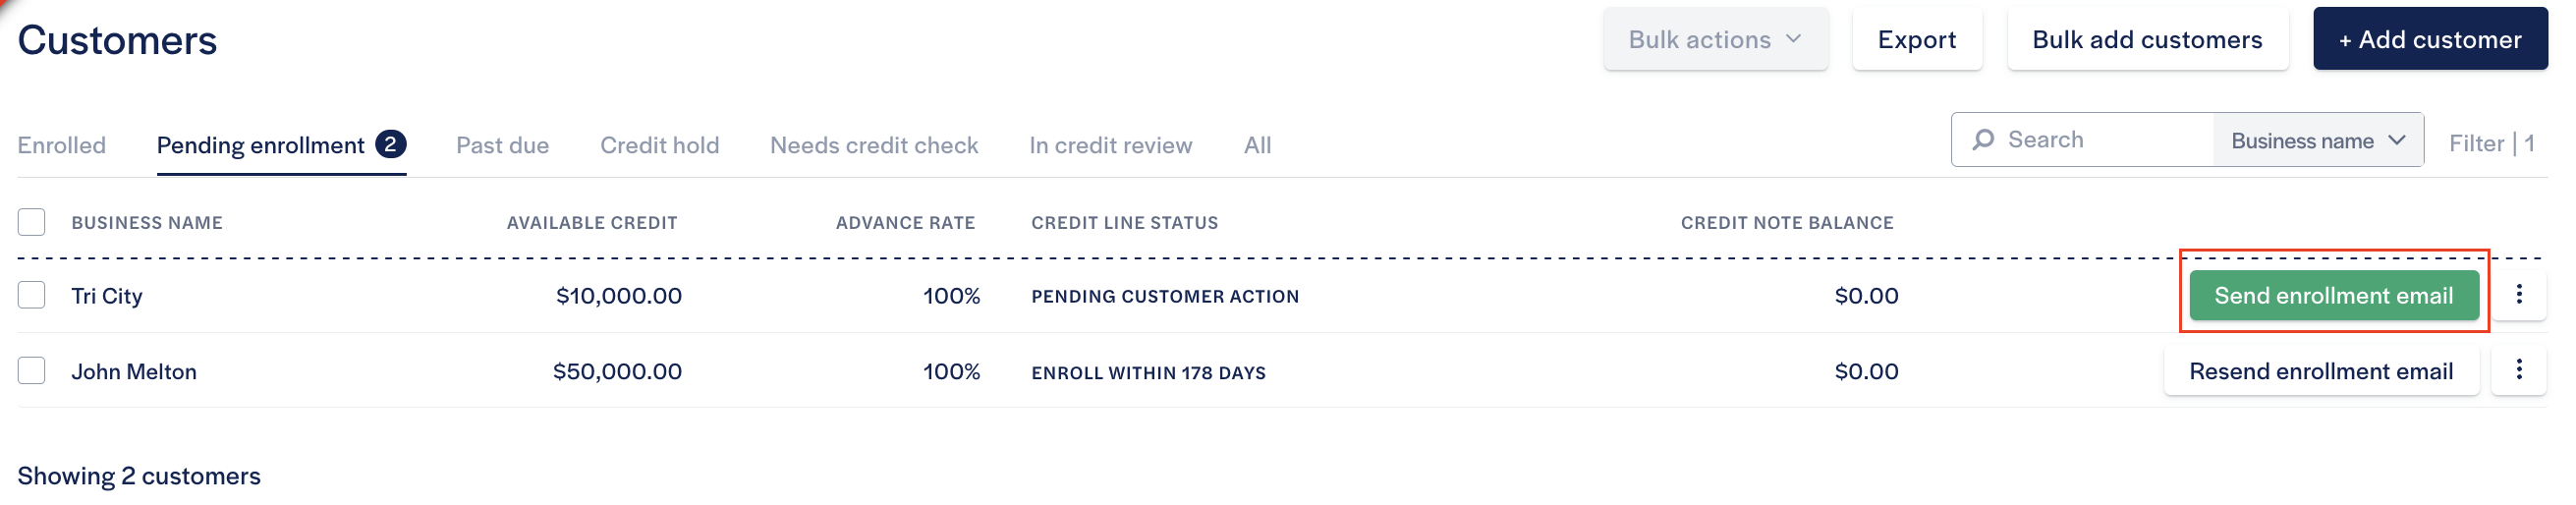The image size is (2576, 505).
Task: Click the Add customer button
Action: tap(2429, 39)
